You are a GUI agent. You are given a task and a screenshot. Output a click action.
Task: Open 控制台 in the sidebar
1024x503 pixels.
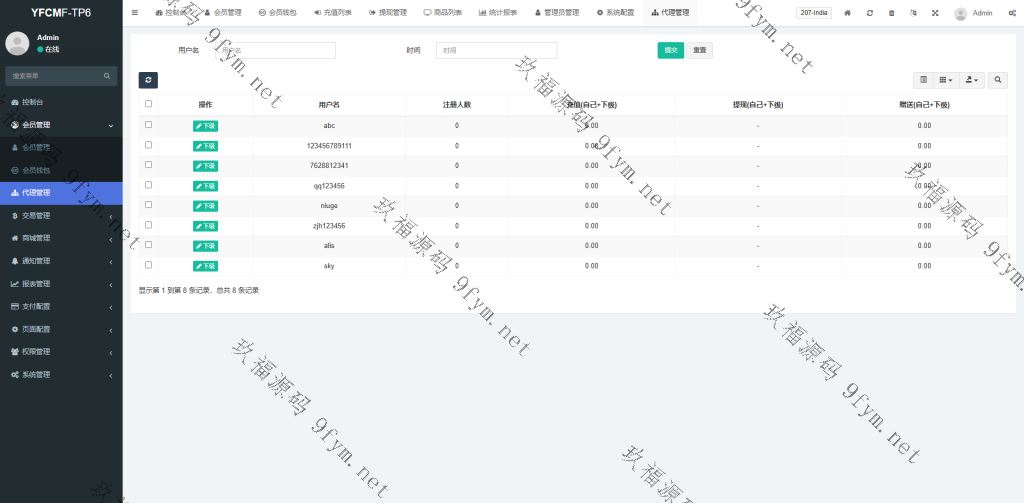61,103
